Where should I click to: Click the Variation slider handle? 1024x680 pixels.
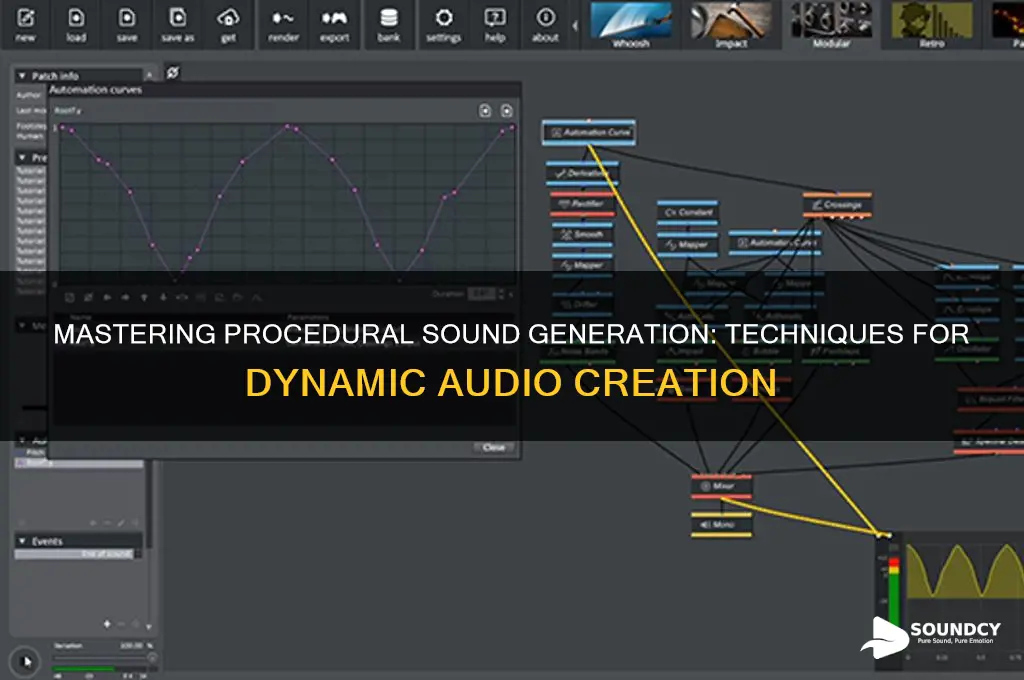(x=152, y=658)
